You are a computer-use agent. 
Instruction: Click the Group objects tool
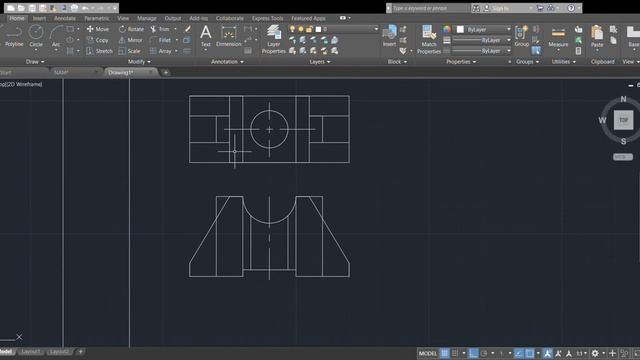click(521, 36)
